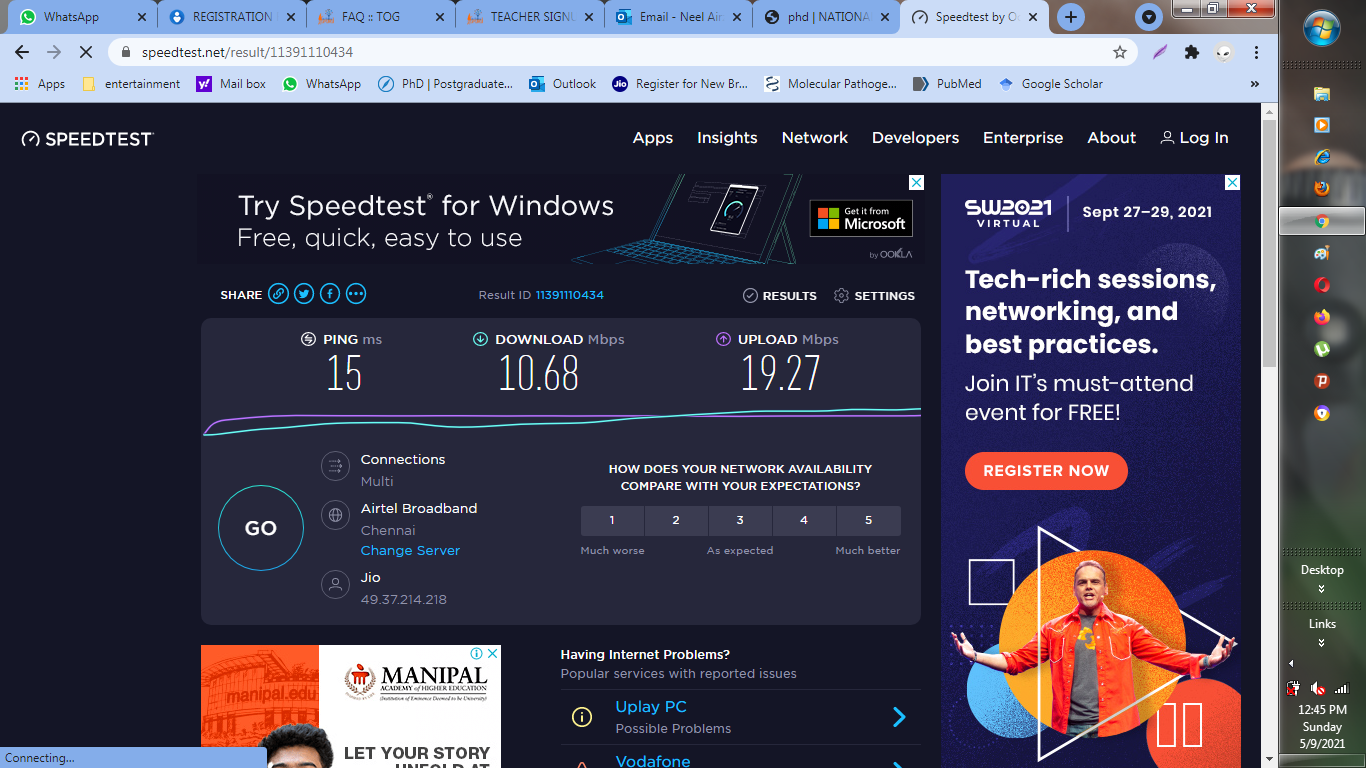Show hidden bookmarks overflow chevron

tap(1255, 84)
